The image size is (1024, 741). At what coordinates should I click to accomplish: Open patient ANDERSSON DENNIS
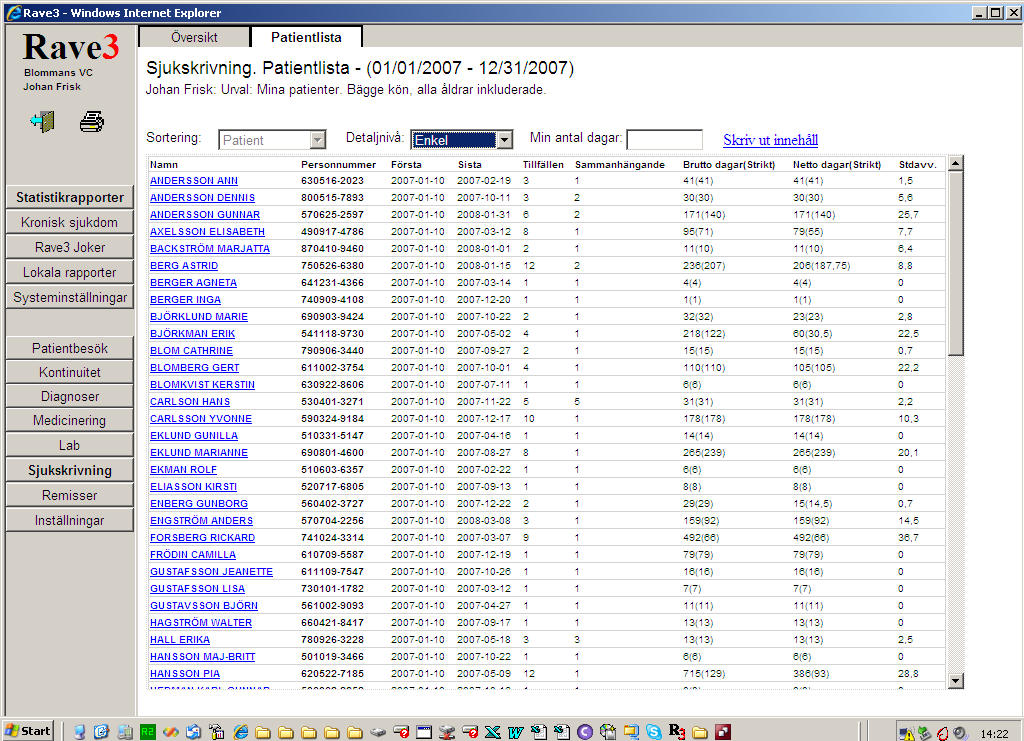[202, 198]
